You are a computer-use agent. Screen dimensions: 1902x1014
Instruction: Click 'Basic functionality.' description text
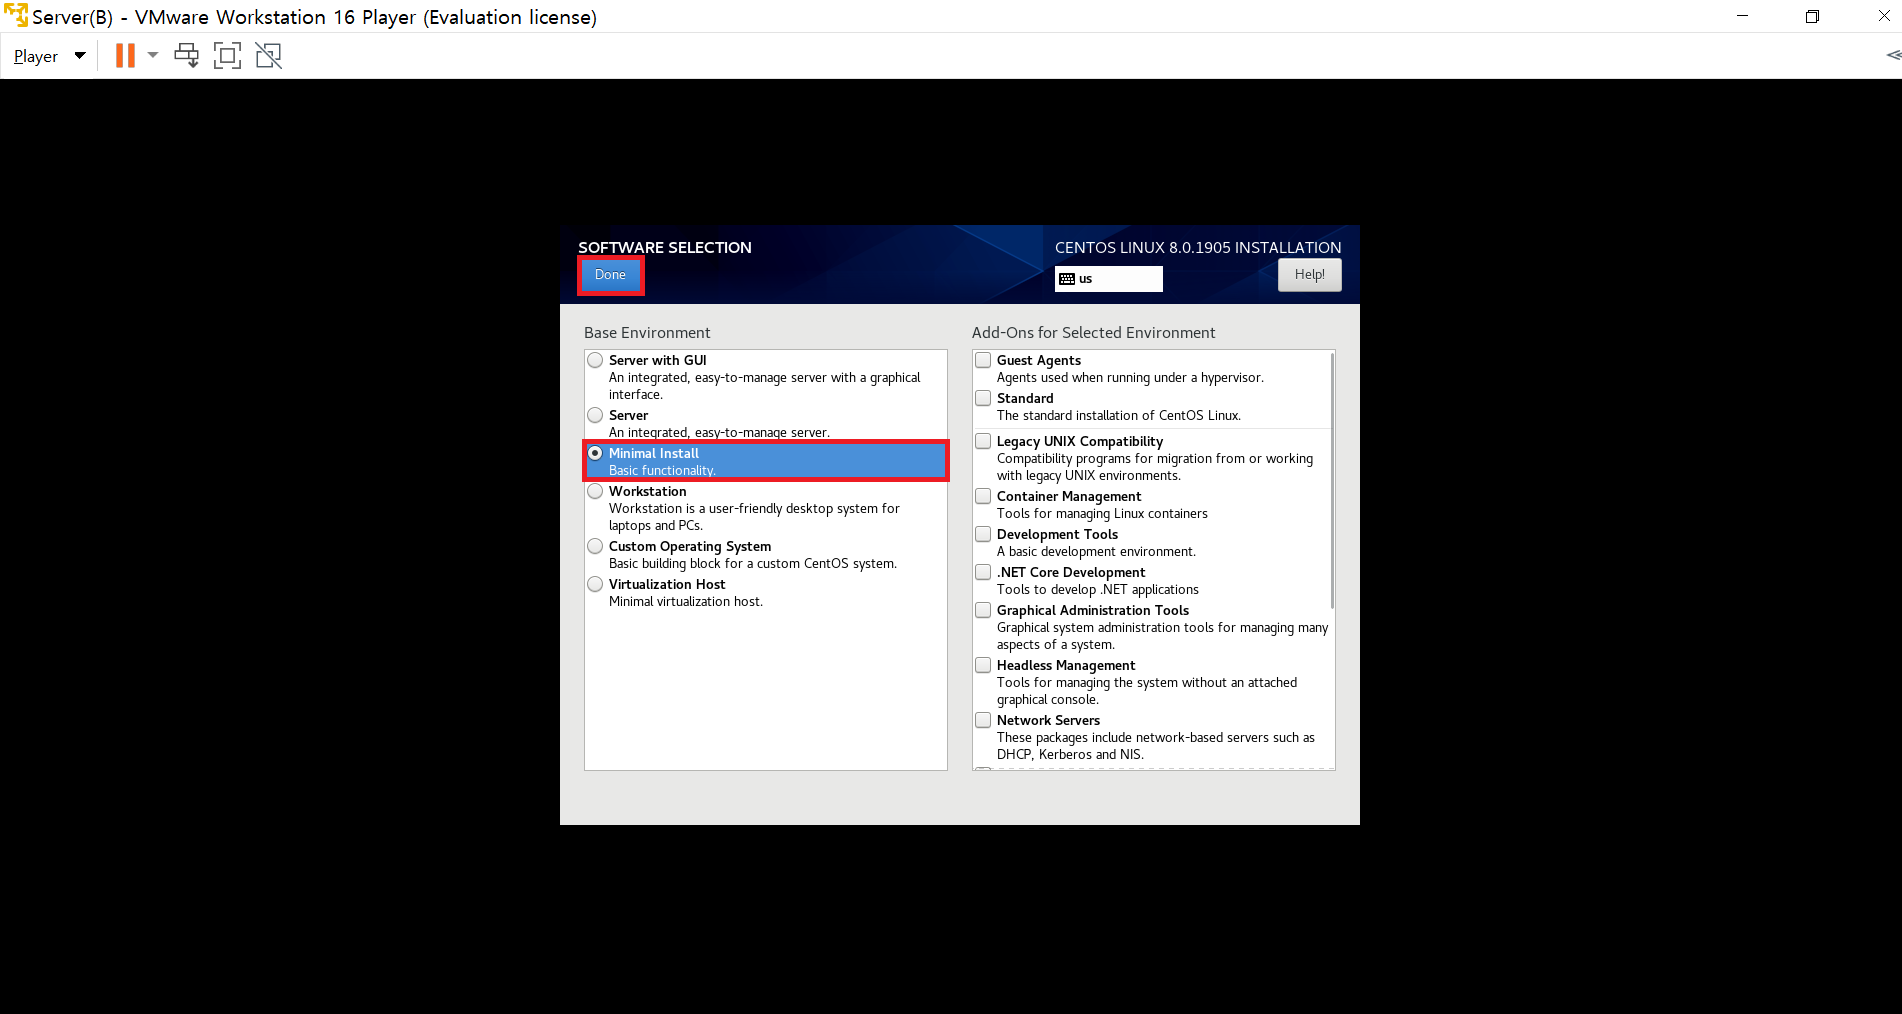click(662, 471)
